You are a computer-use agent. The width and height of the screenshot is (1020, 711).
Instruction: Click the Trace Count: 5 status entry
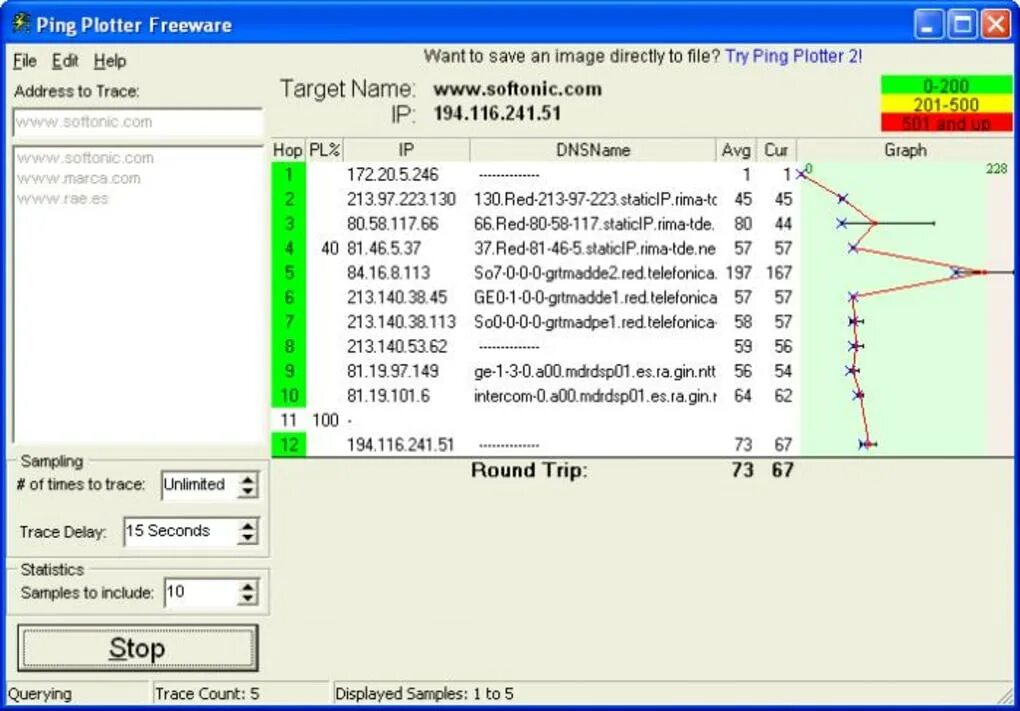pyautogui.click(x=207, y=694)
